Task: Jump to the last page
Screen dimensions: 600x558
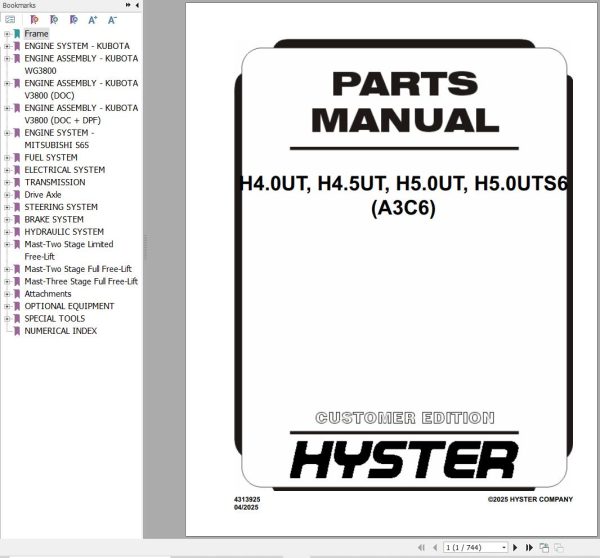Action: 529,548
